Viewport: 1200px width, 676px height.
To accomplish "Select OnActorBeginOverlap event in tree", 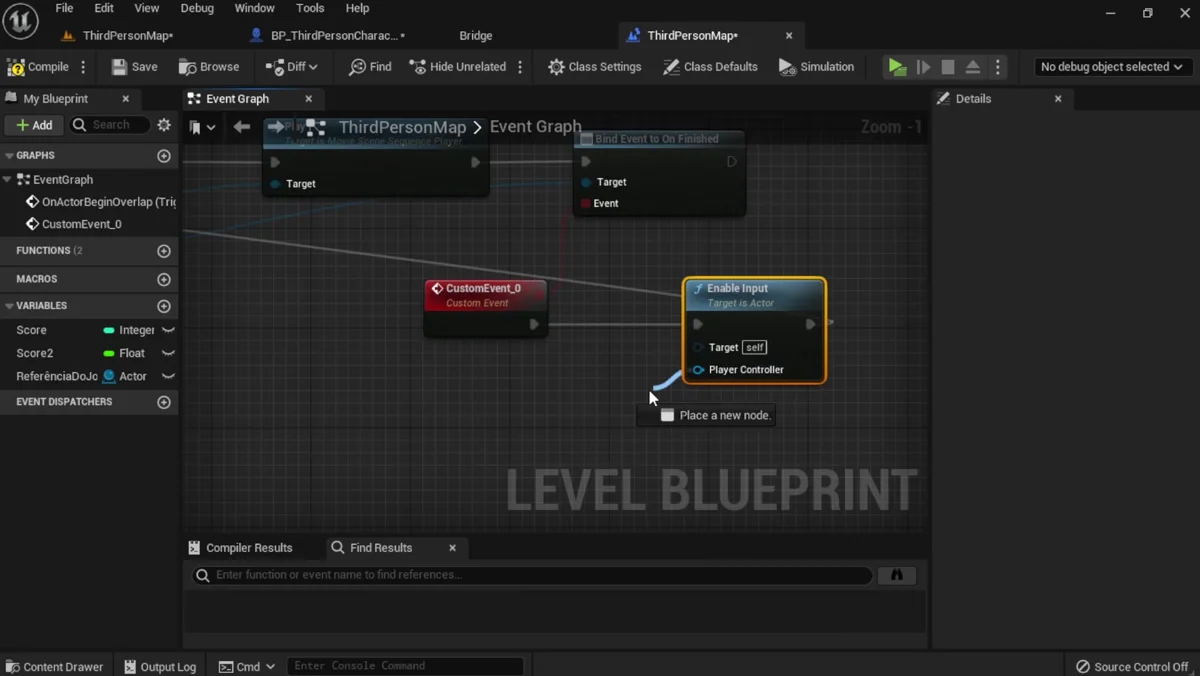I will point(100,202).
